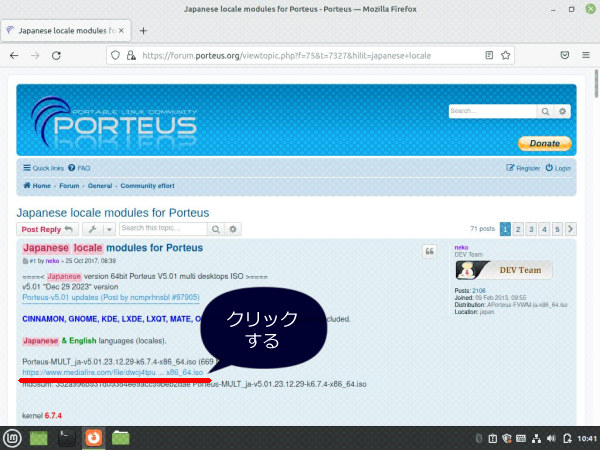
Task: Go to page 2 of the topic
Action: click(x=518, y=229)
